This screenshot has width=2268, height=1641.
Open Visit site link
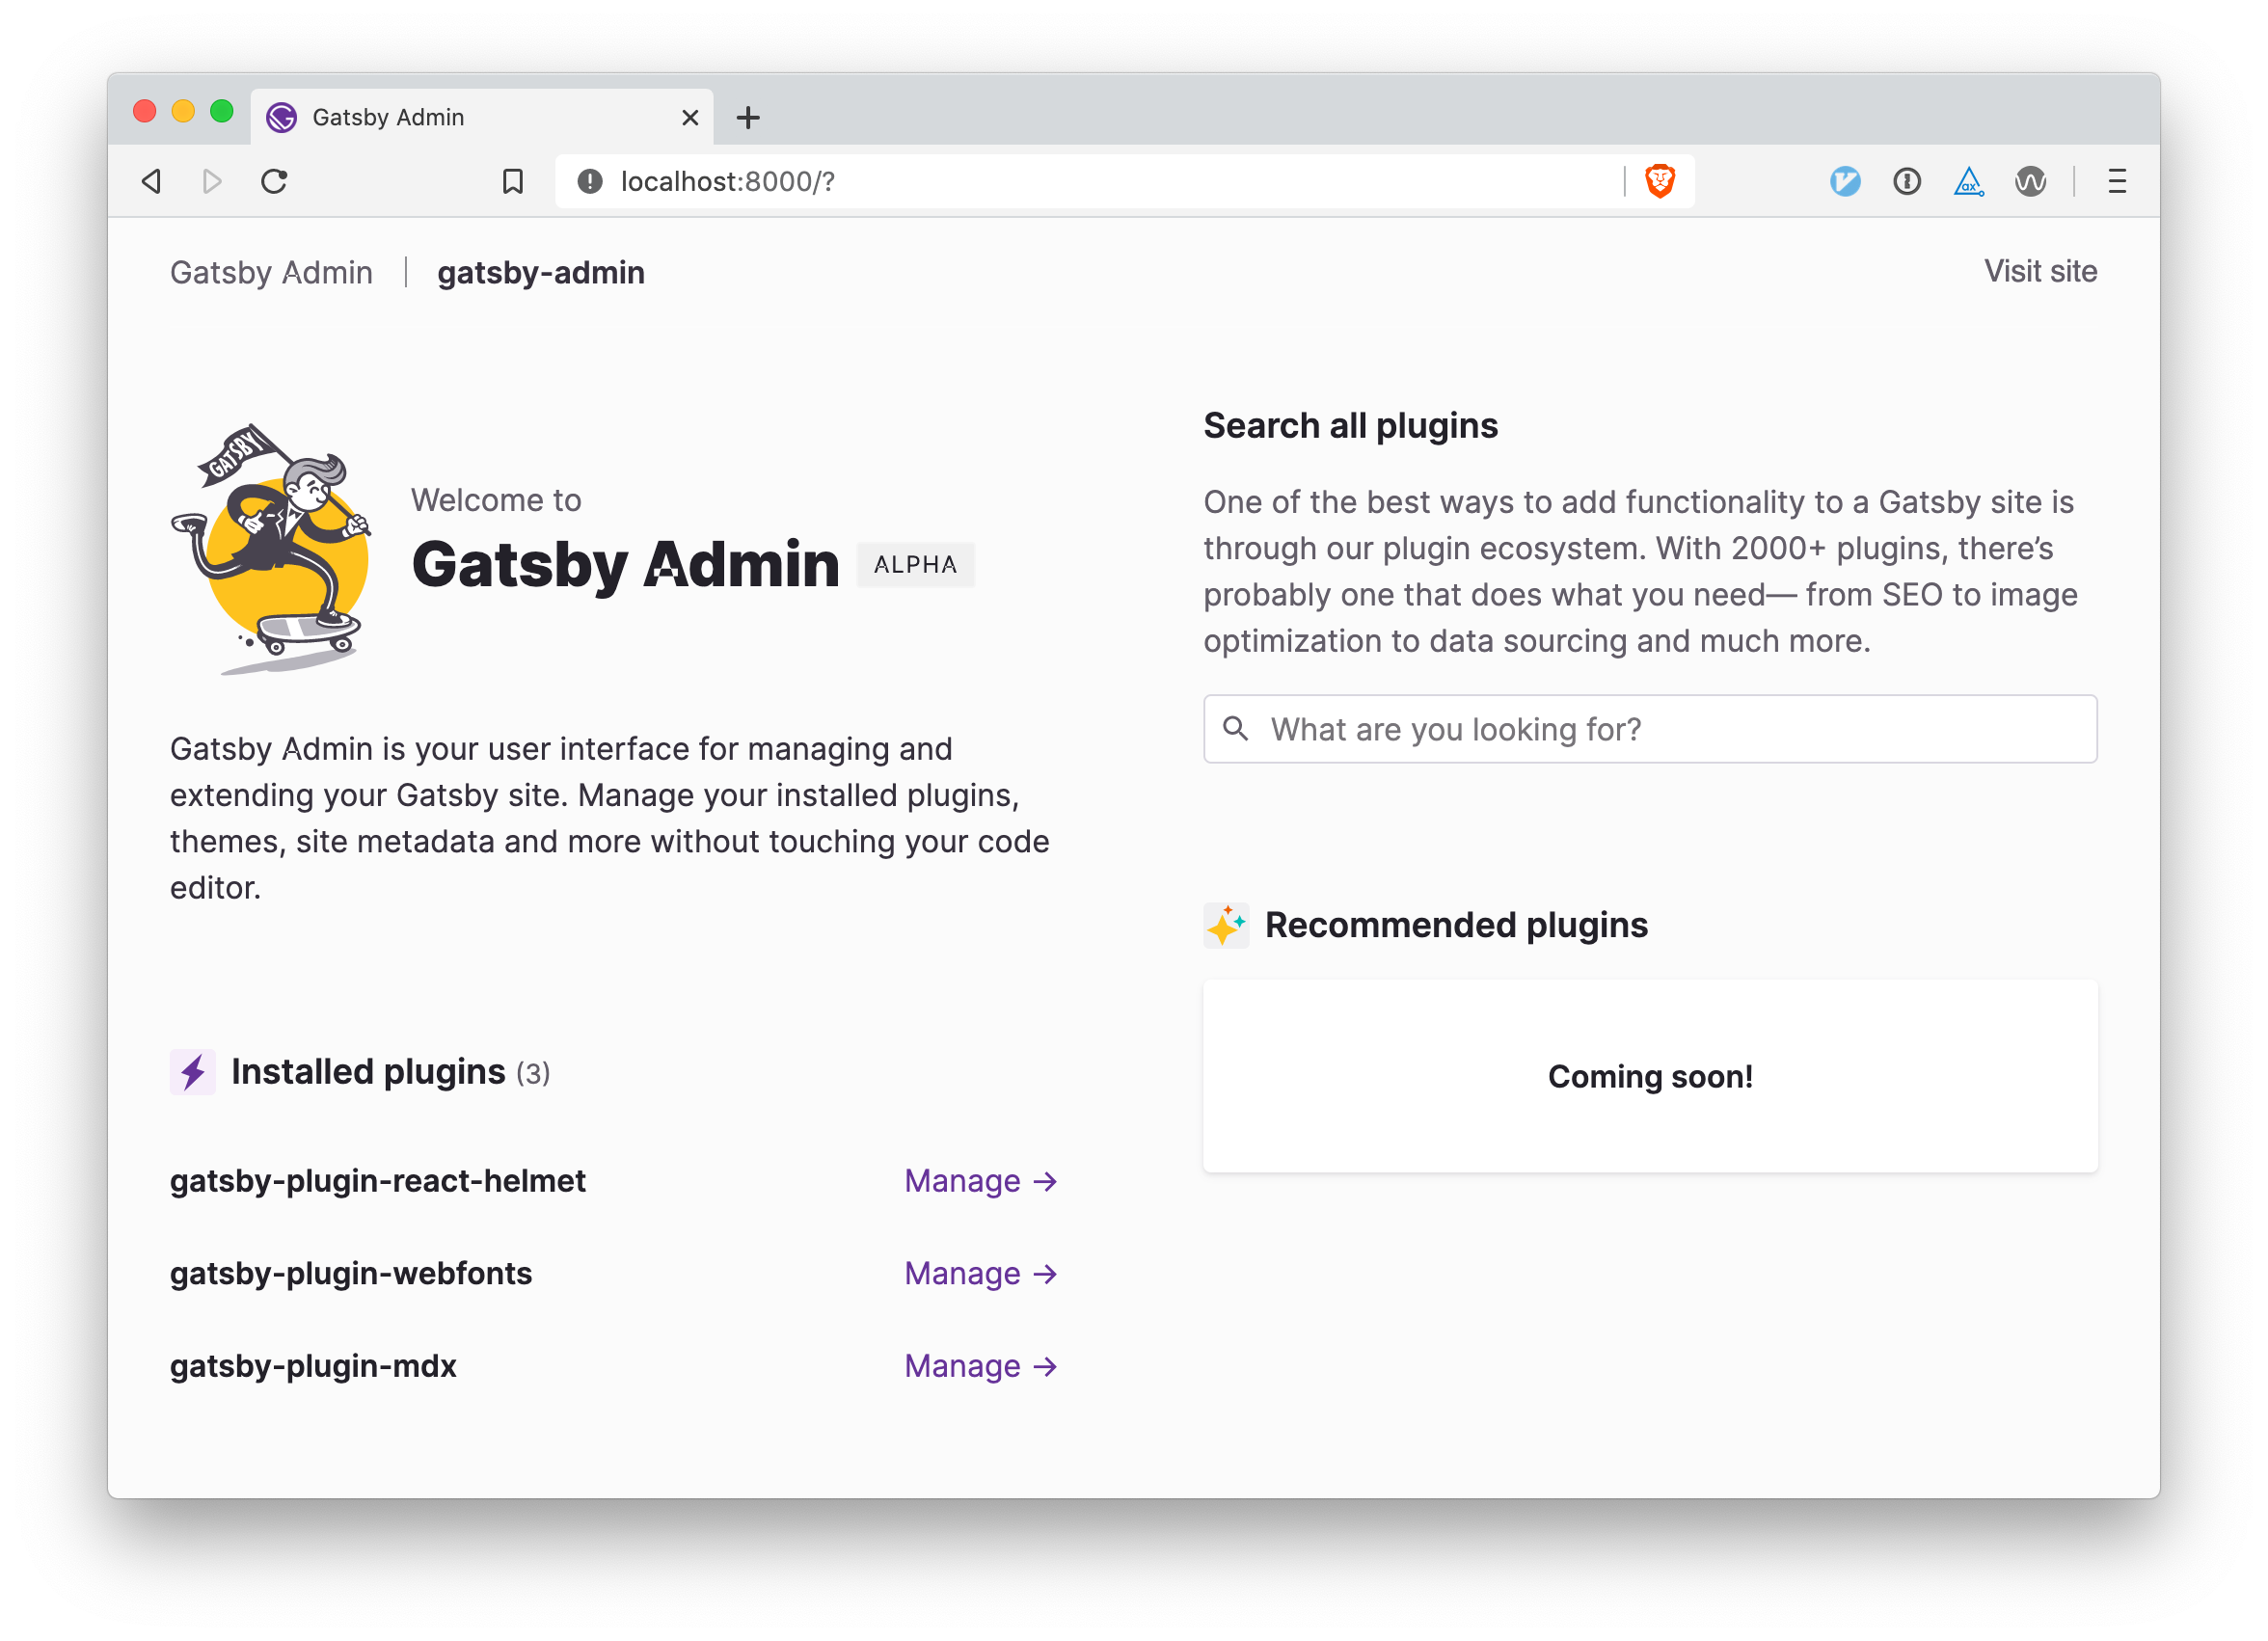(2040, 271)
